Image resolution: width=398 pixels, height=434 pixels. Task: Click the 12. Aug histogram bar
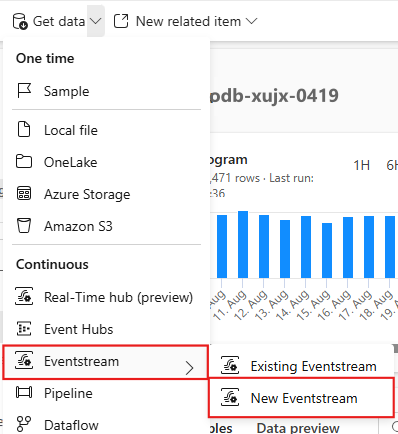pos(264,246)
